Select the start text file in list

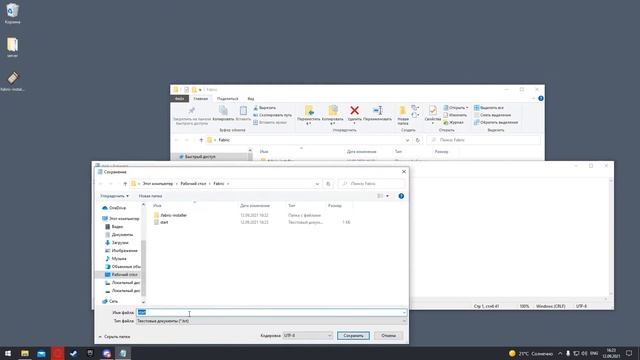pyautogui.click(x=164, y=222)
